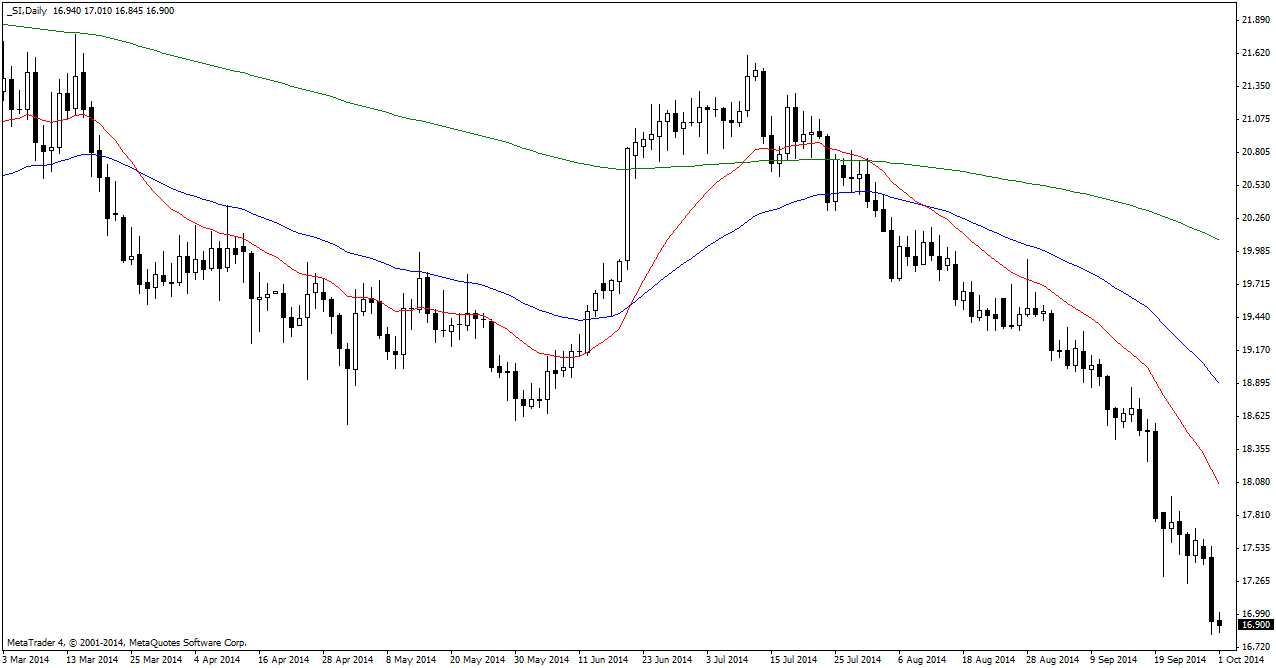Select the 21.075 price scale value

point(1255,119)
